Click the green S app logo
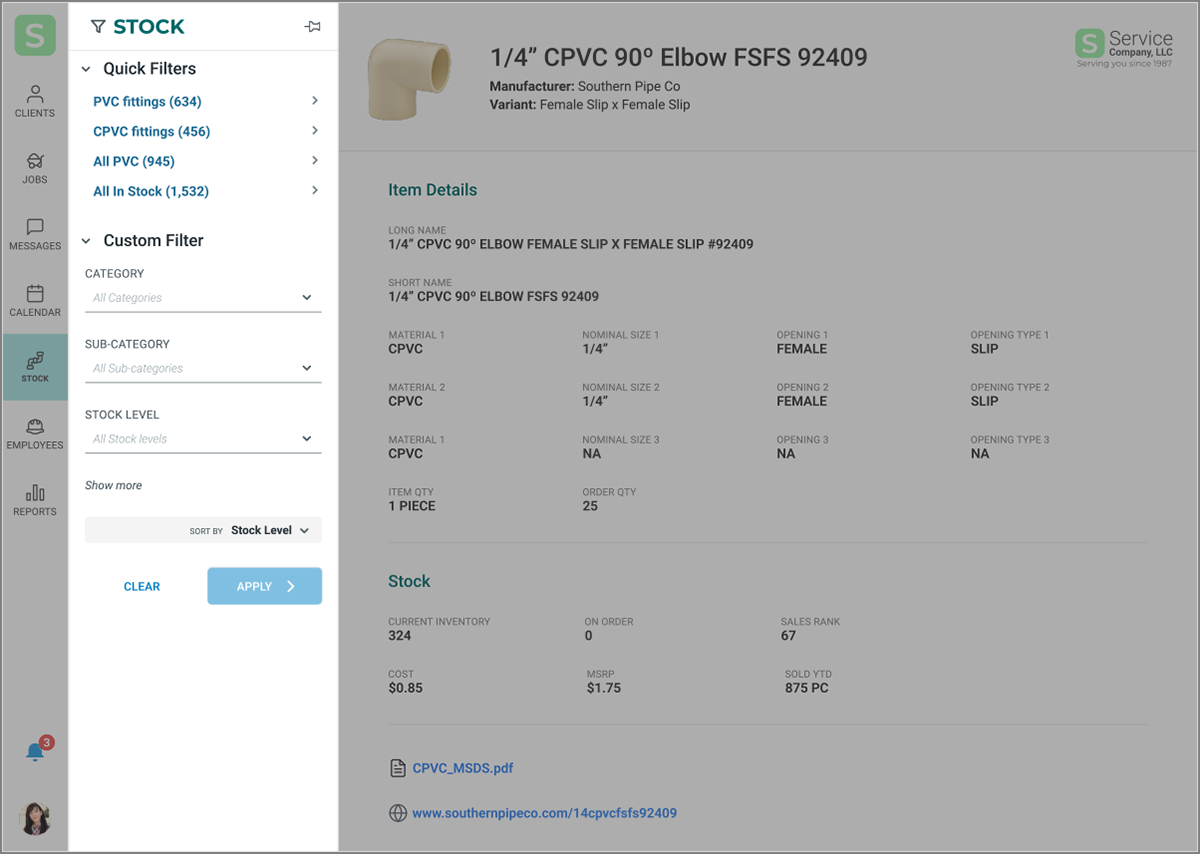Screen dimensions: 1200x854 (x=35, y=35)
